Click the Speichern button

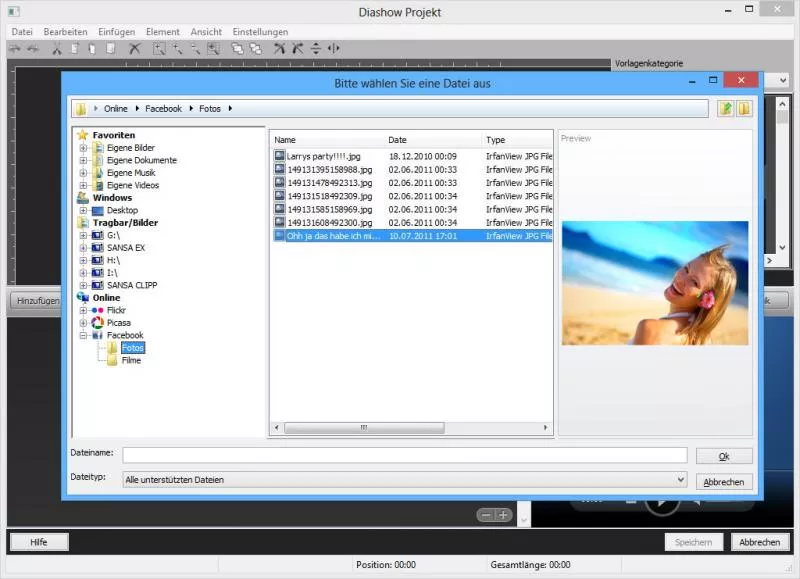[694, 542]
